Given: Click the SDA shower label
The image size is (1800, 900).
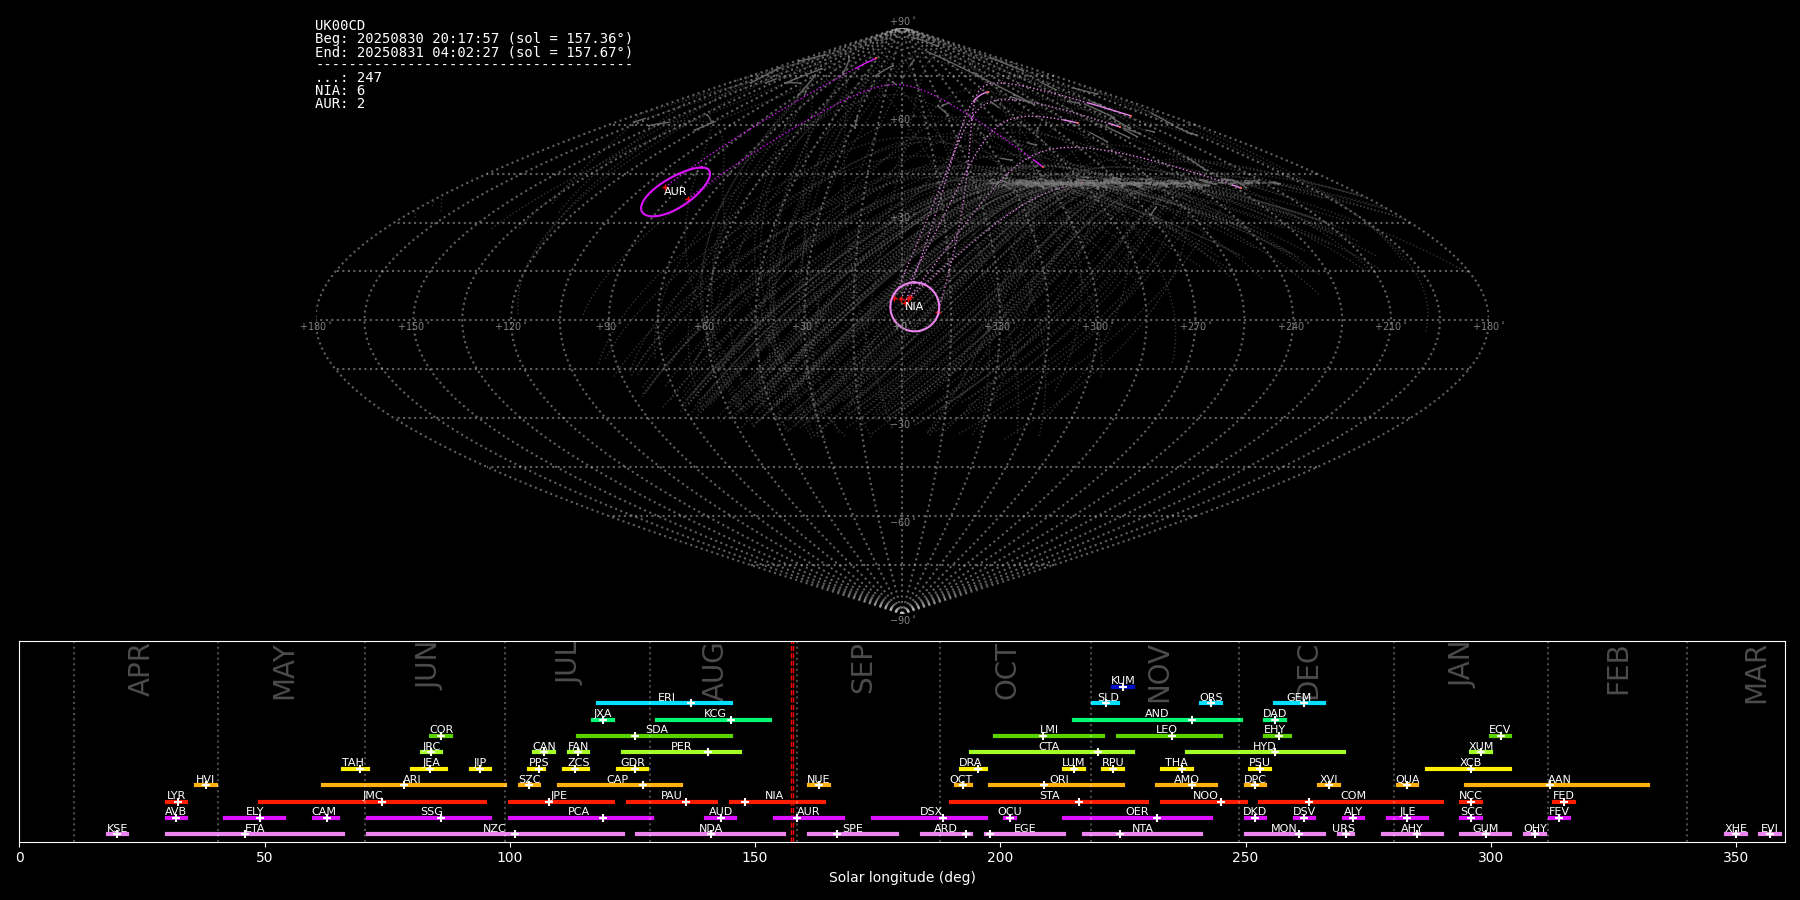Looking at the screenshot, I should tap(657, 729).
